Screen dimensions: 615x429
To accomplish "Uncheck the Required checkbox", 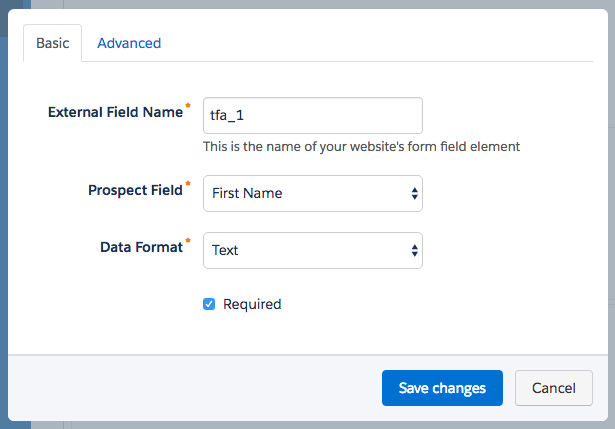I will point(209,304).
